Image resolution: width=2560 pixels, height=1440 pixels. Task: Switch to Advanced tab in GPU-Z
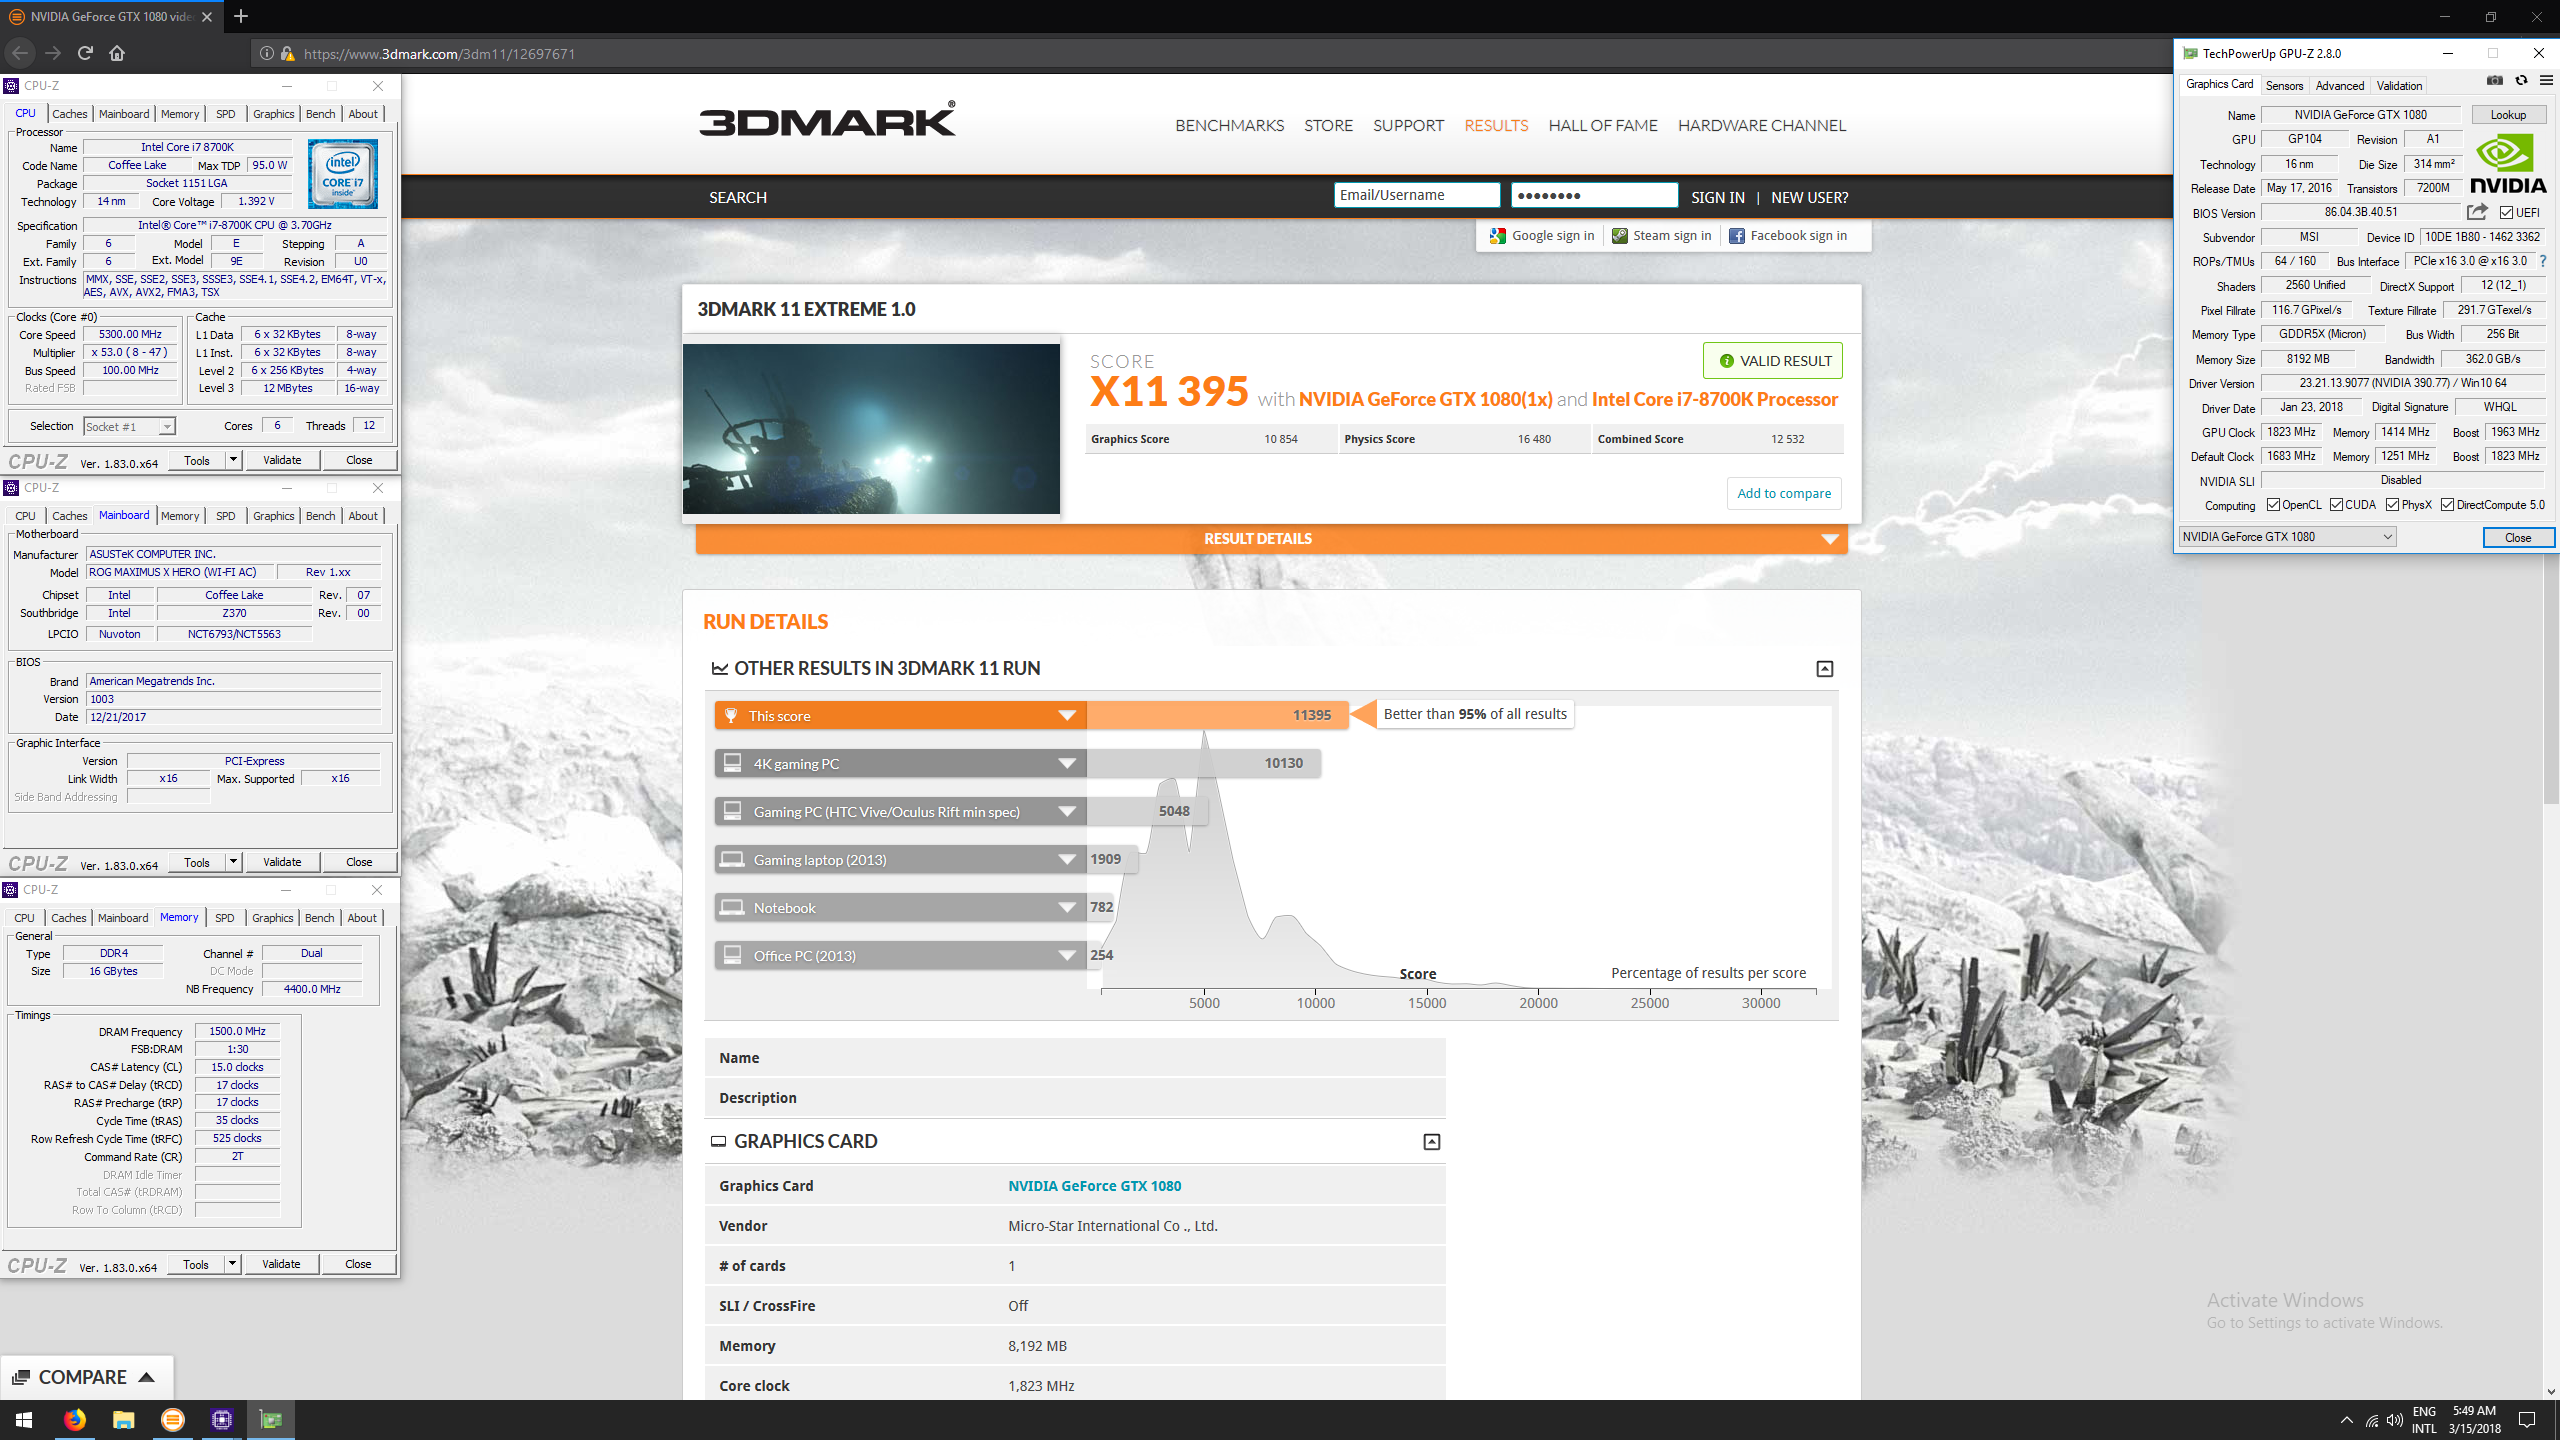2340,86
